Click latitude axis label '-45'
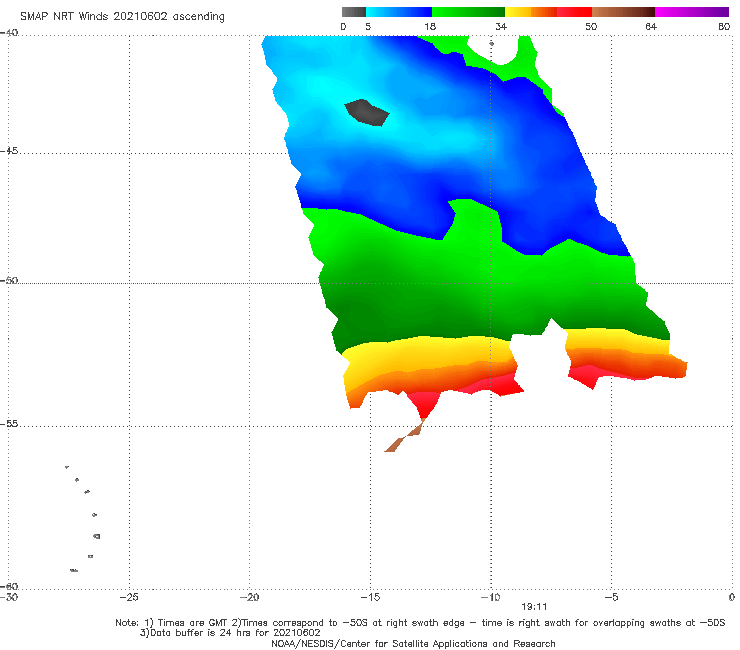Viewport: 740px width, 650px height. (9, 151)
